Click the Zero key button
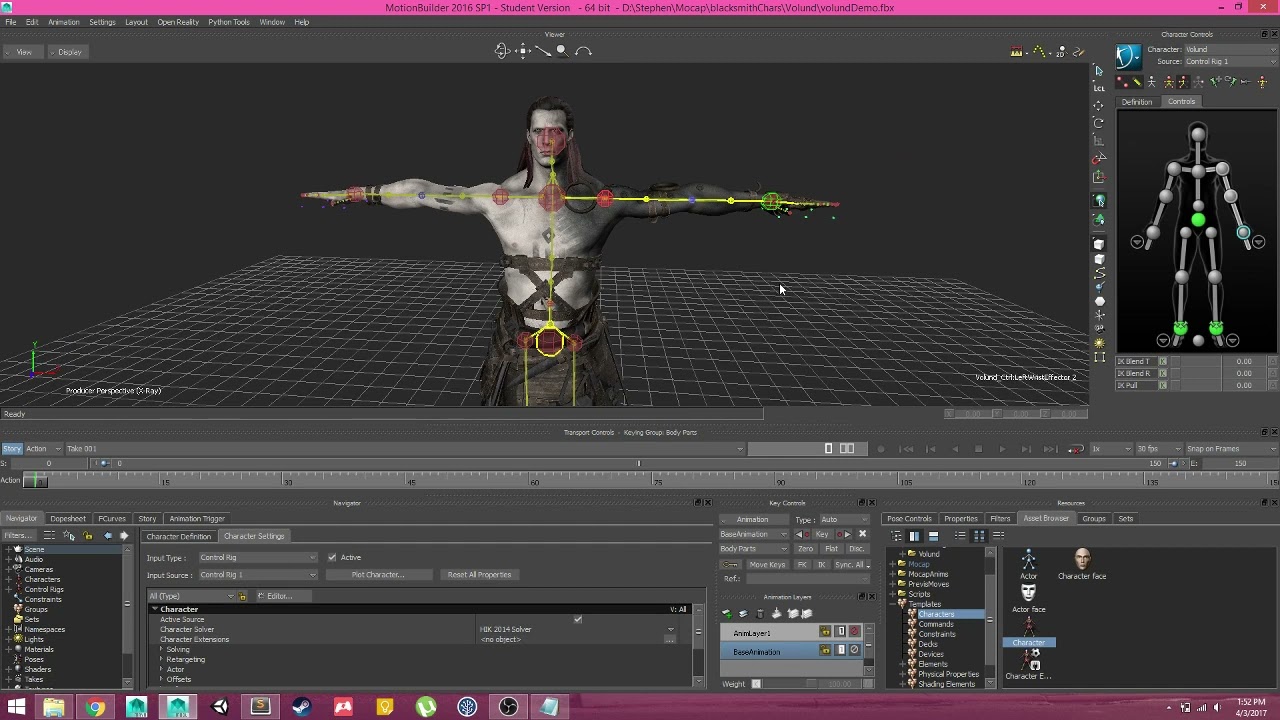This screenshot has width=1280, height=720. (805, 549)
